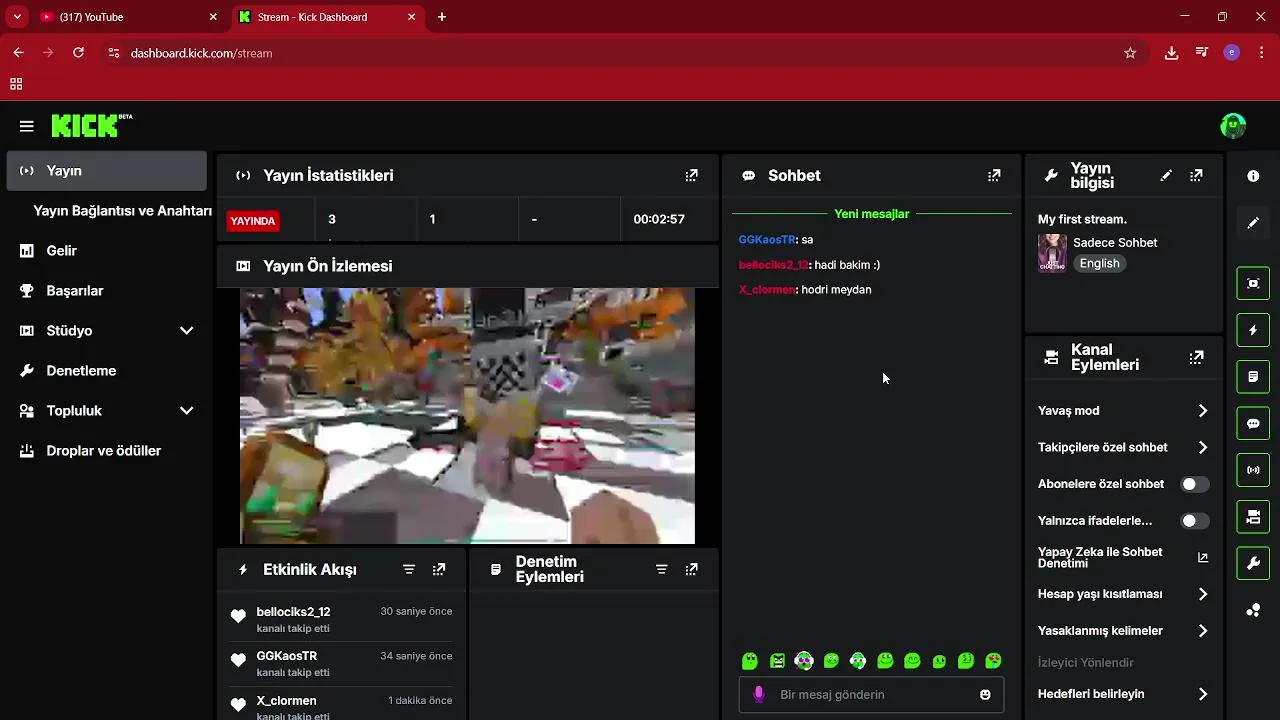Toggle the chat bubble widget in the right rail

click(1253, 423)
